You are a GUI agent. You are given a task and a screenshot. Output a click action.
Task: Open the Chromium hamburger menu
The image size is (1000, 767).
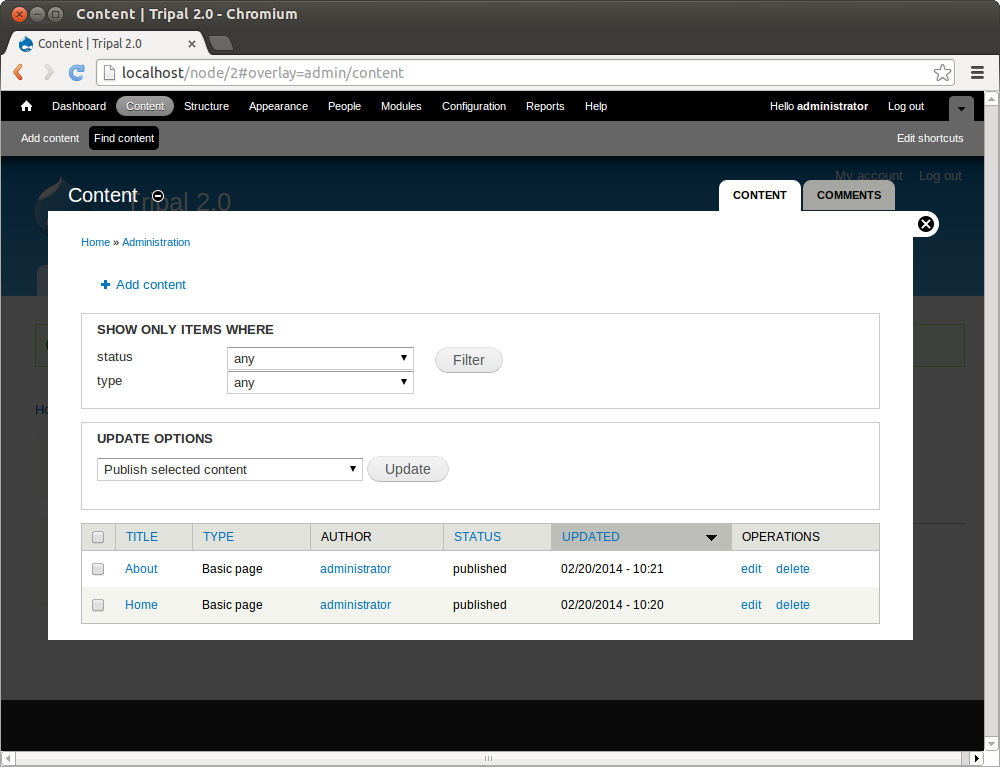point(978,72)
